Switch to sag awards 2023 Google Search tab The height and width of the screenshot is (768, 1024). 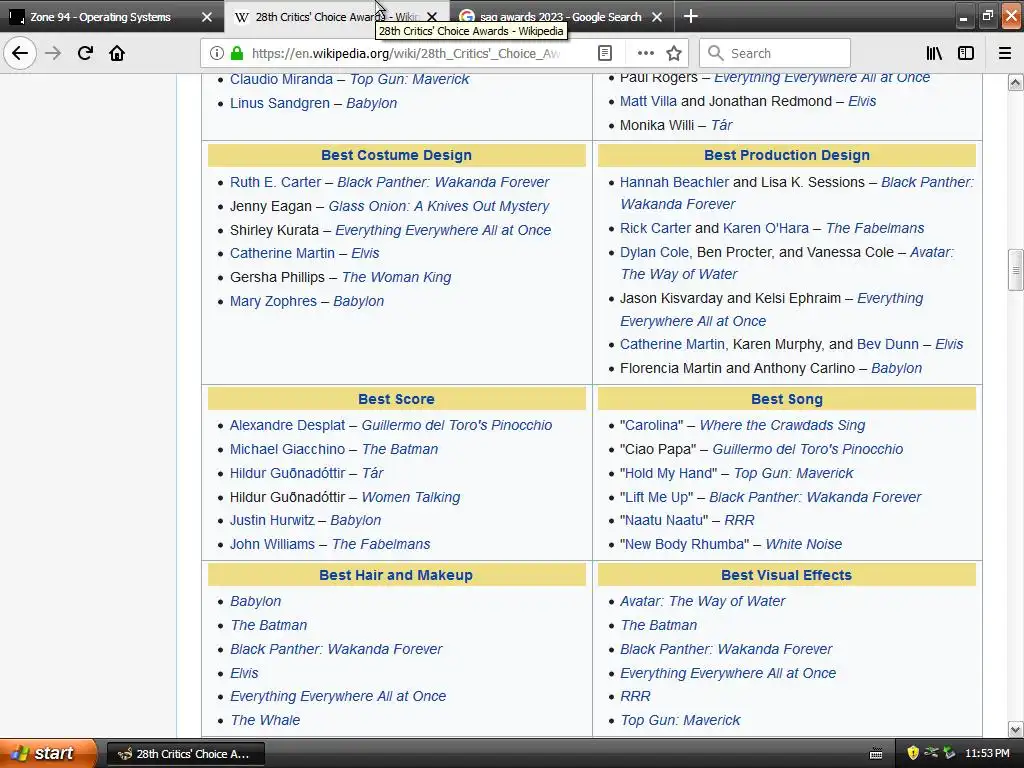point(560,17)
